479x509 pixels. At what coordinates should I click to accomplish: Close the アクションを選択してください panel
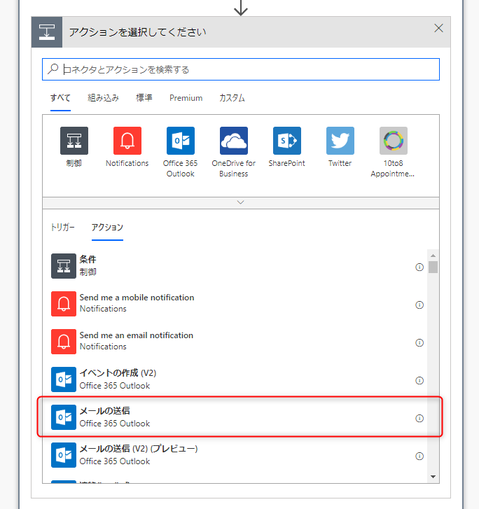tap(439, 28)
